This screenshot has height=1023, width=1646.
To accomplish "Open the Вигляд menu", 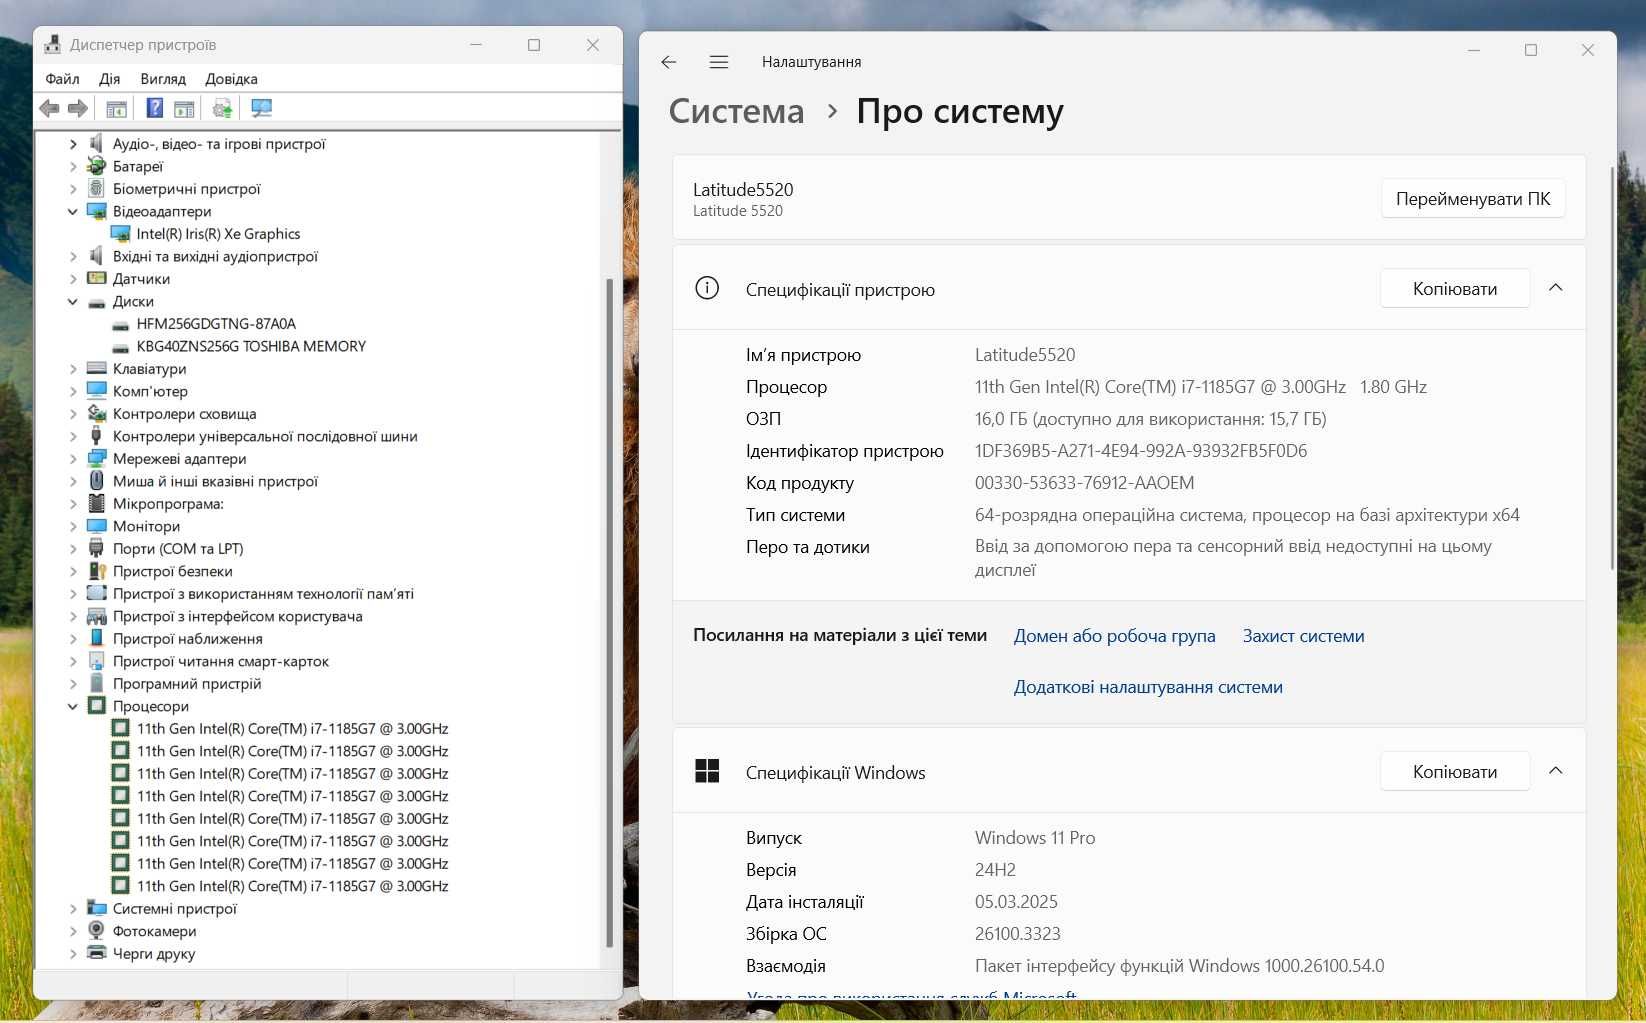I will 163,79.
